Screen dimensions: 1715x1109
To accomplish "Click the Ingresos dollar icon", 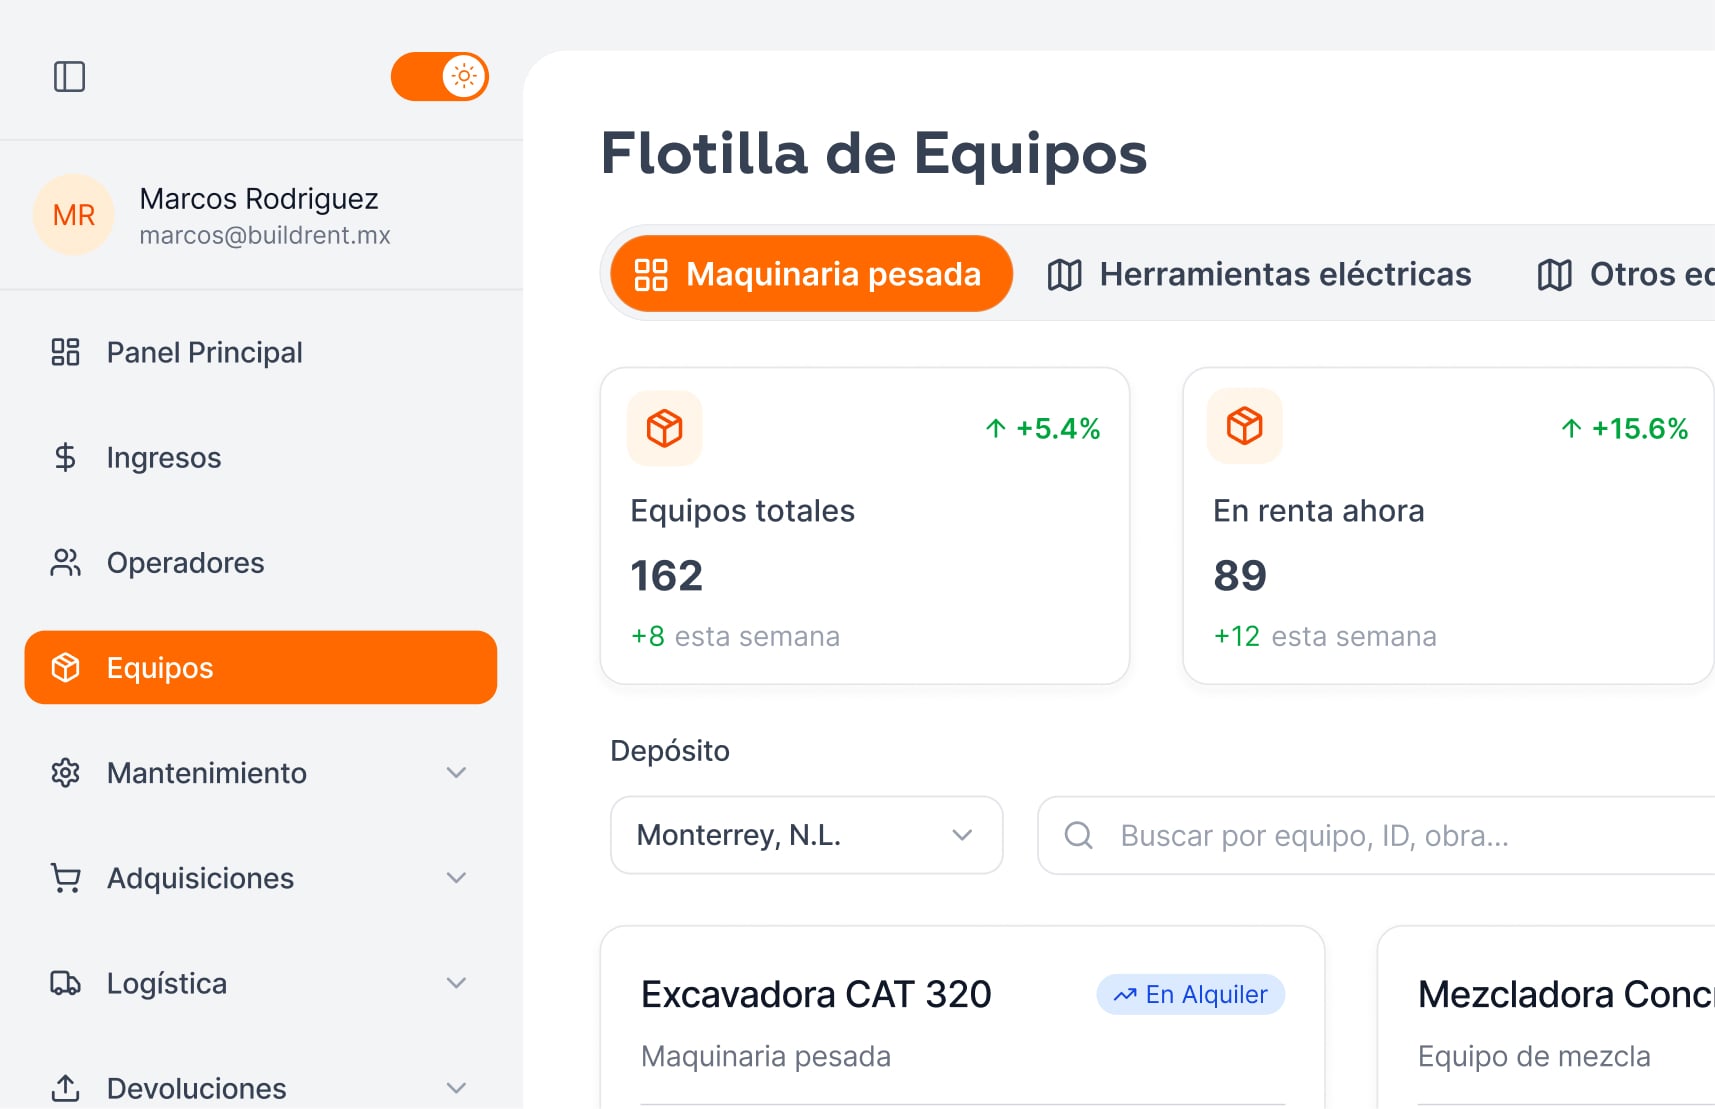I will 66,457.
